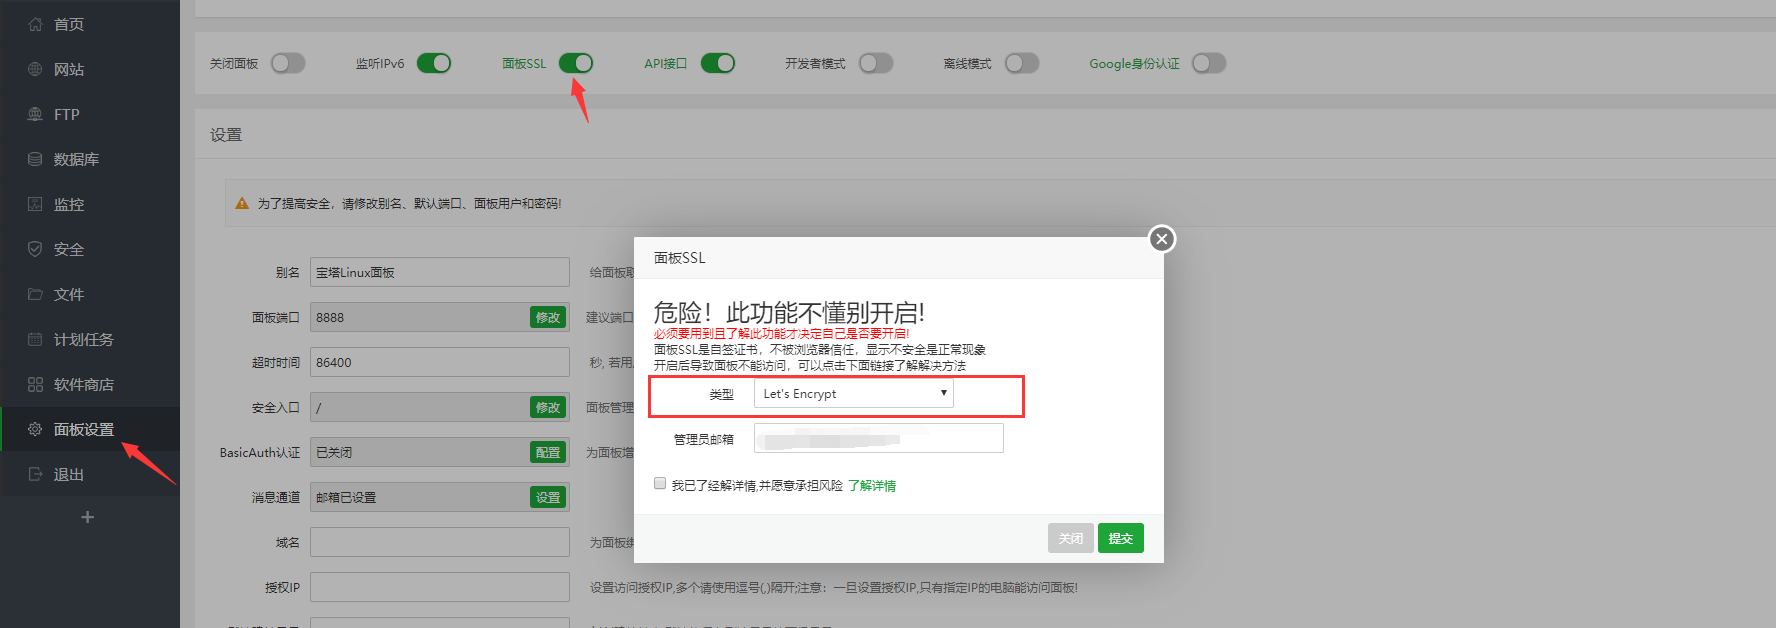The image size is (1776, 628).
Task: Toggle the API接口 switch
Action: (x=718, y=63)
